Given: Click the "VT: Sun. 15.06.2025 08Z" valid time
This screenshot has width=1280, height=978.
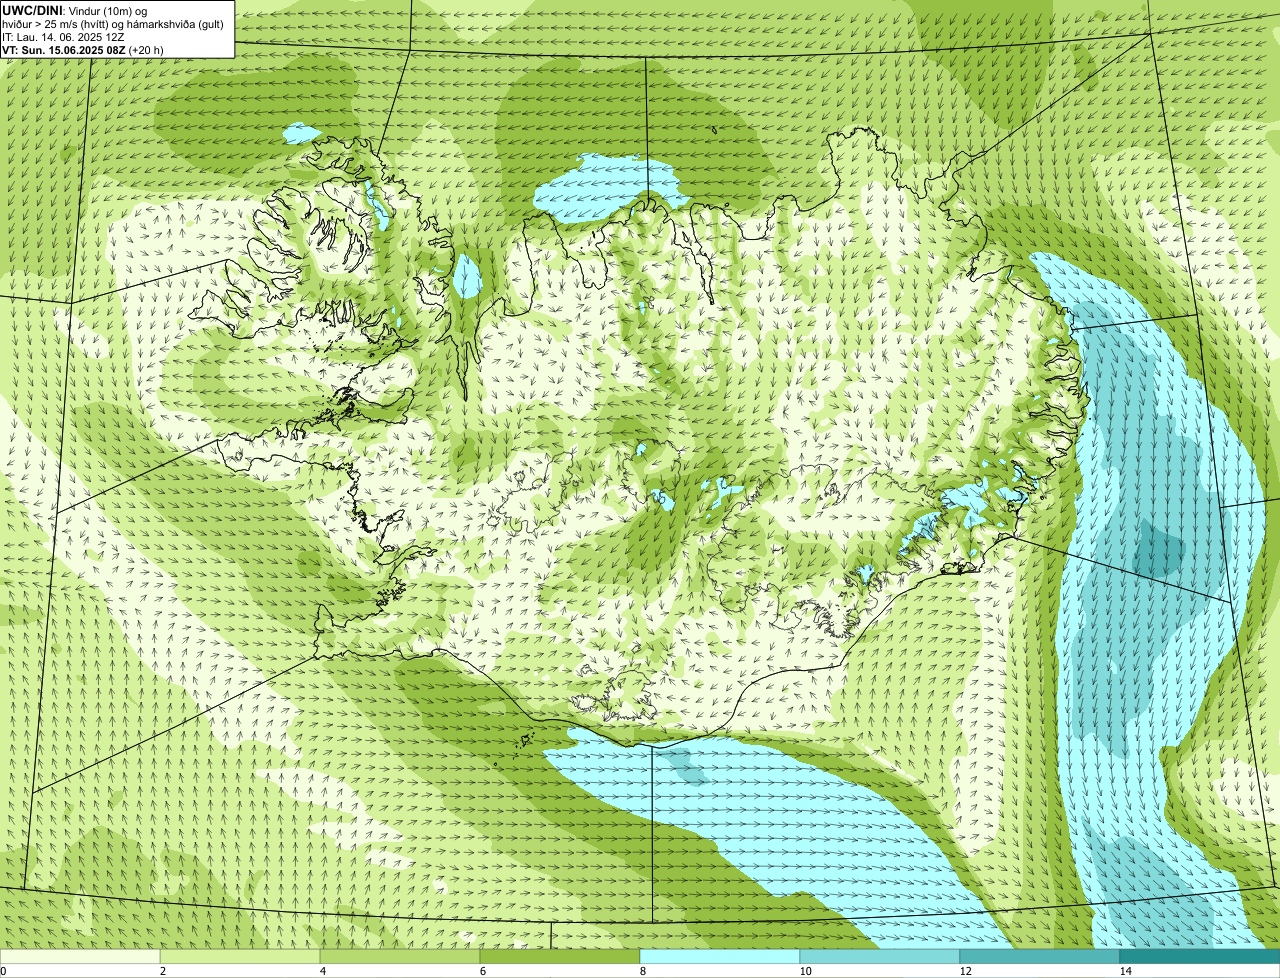Looking at the screenshot, I should click(63, 50).
